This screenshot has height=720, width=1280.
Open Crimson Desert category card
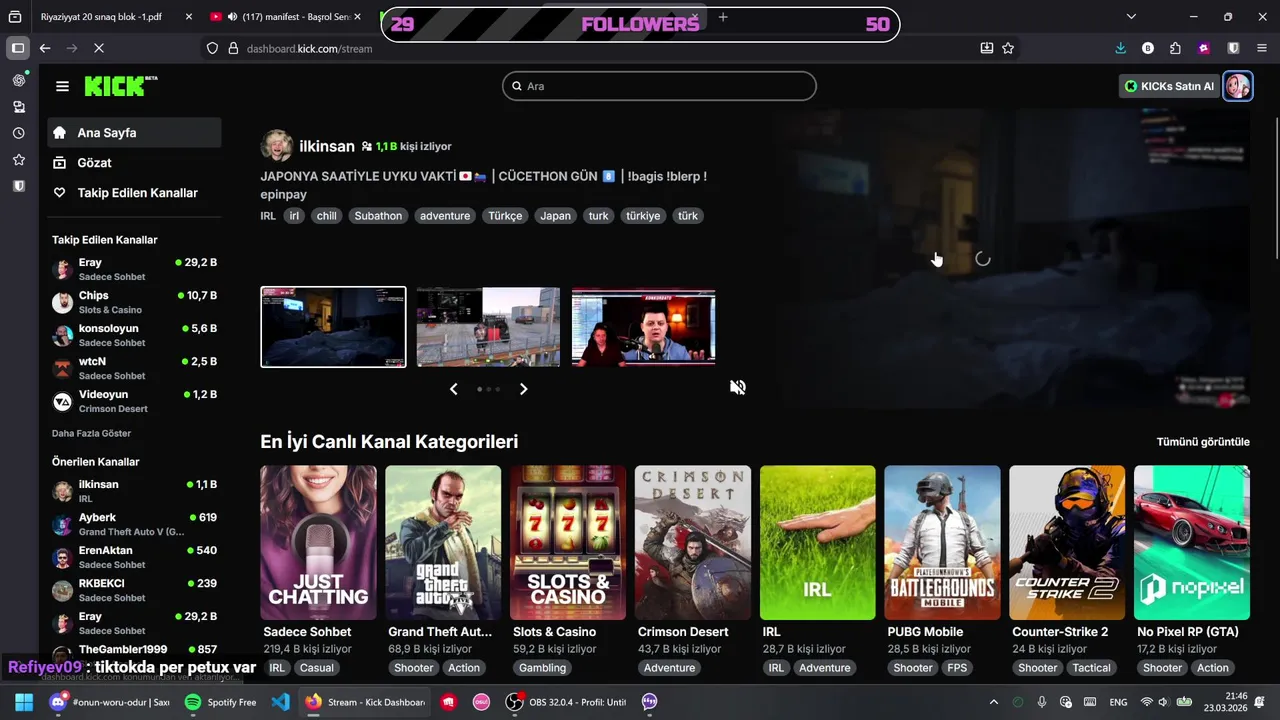tap(692, 542)
